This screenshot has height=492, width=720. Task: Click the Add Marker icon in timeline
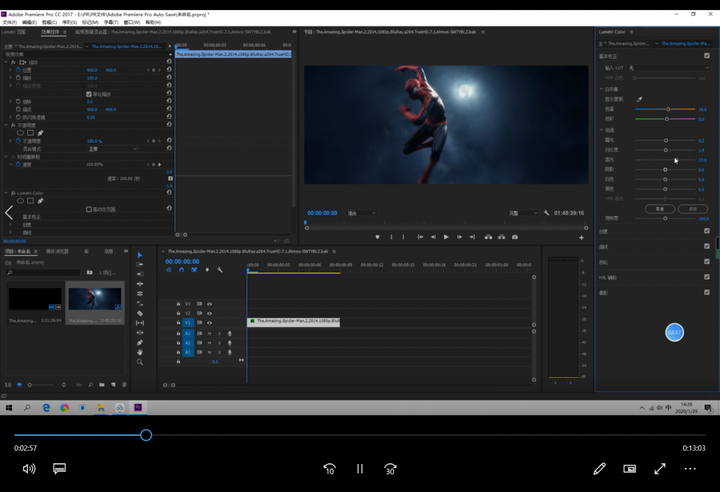[207, 270]
